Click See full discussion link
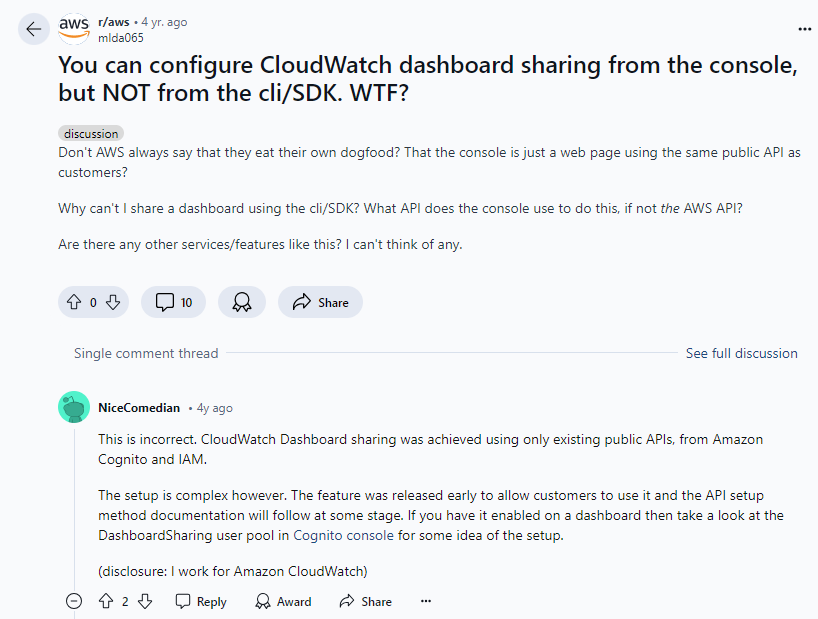This screenshot has width=818, height=619. [741, 353]
